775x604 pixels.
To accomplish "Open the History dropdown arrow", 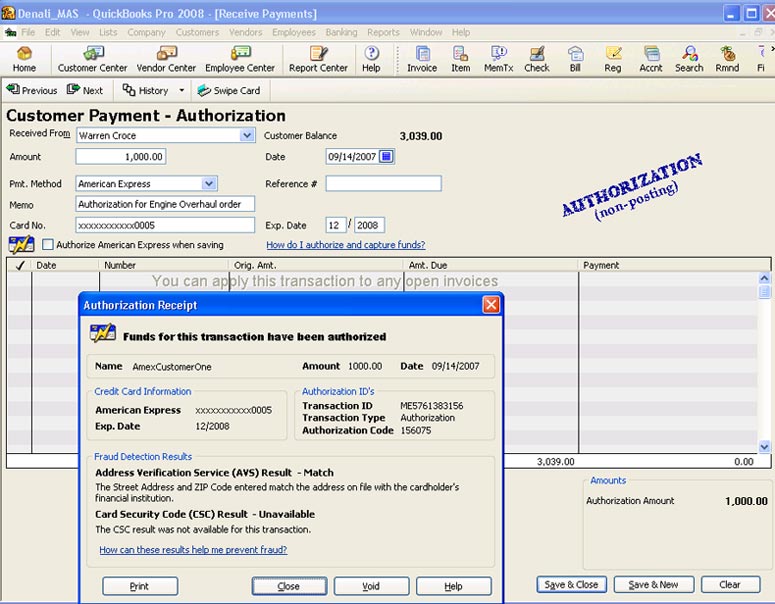I will tap(182, 90).
